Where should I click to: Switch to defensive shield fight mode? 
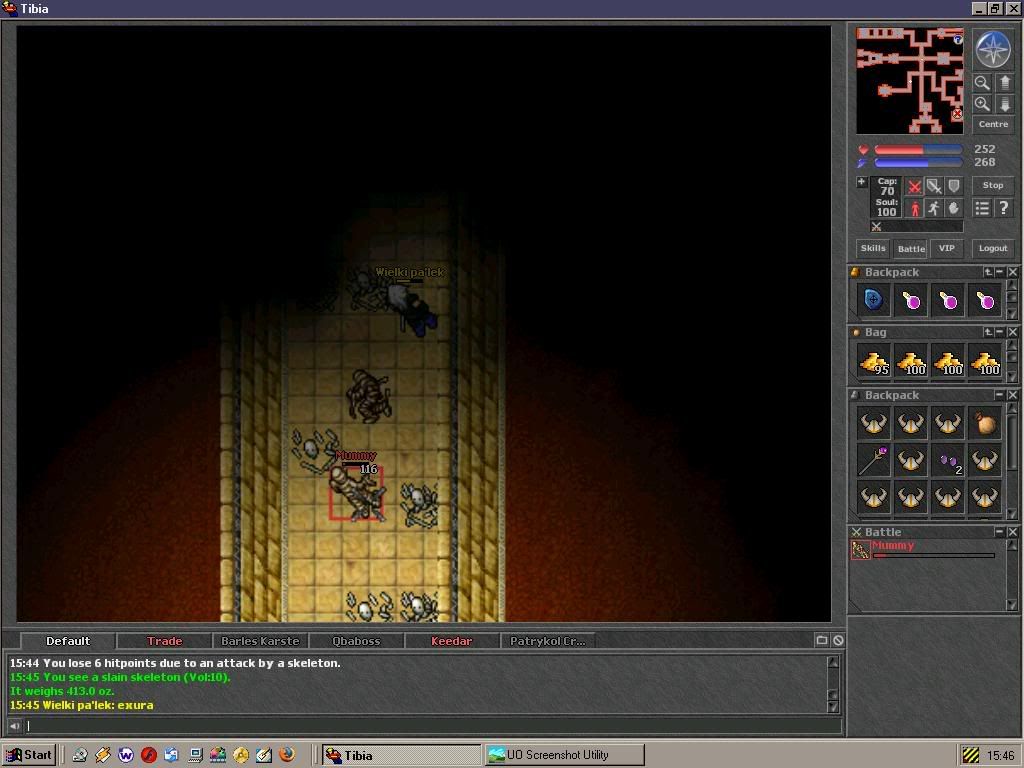pos(953,187)
